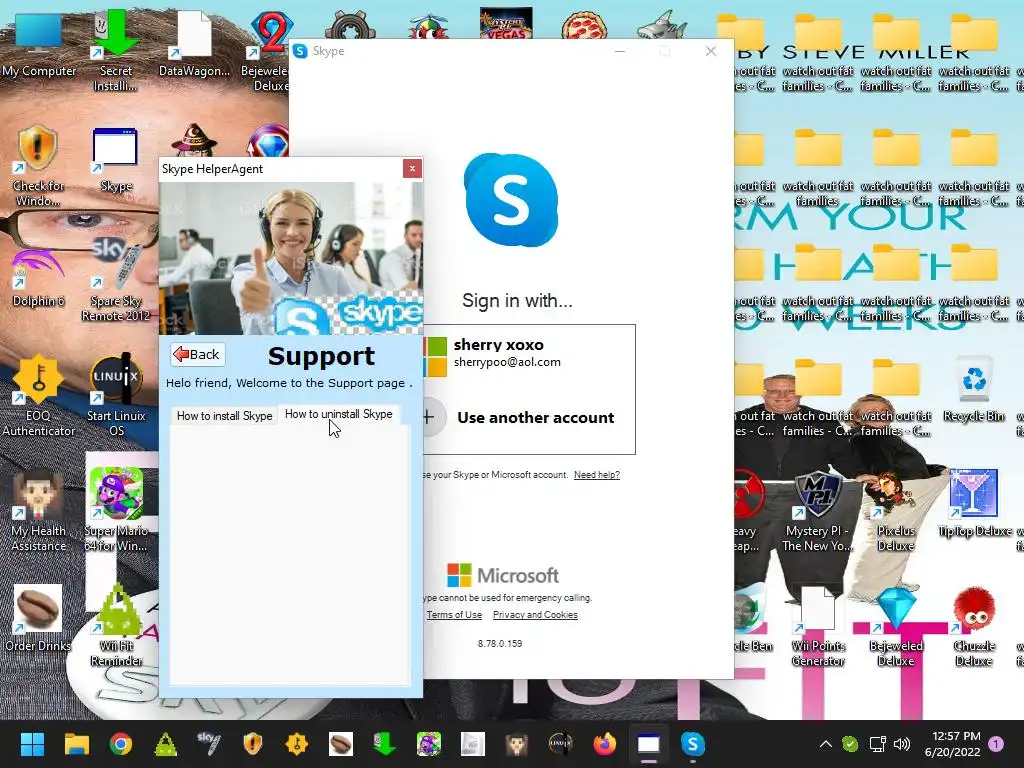Open Firefox from the taskbar
The image size is (1024, 768).
coord(604,744)
